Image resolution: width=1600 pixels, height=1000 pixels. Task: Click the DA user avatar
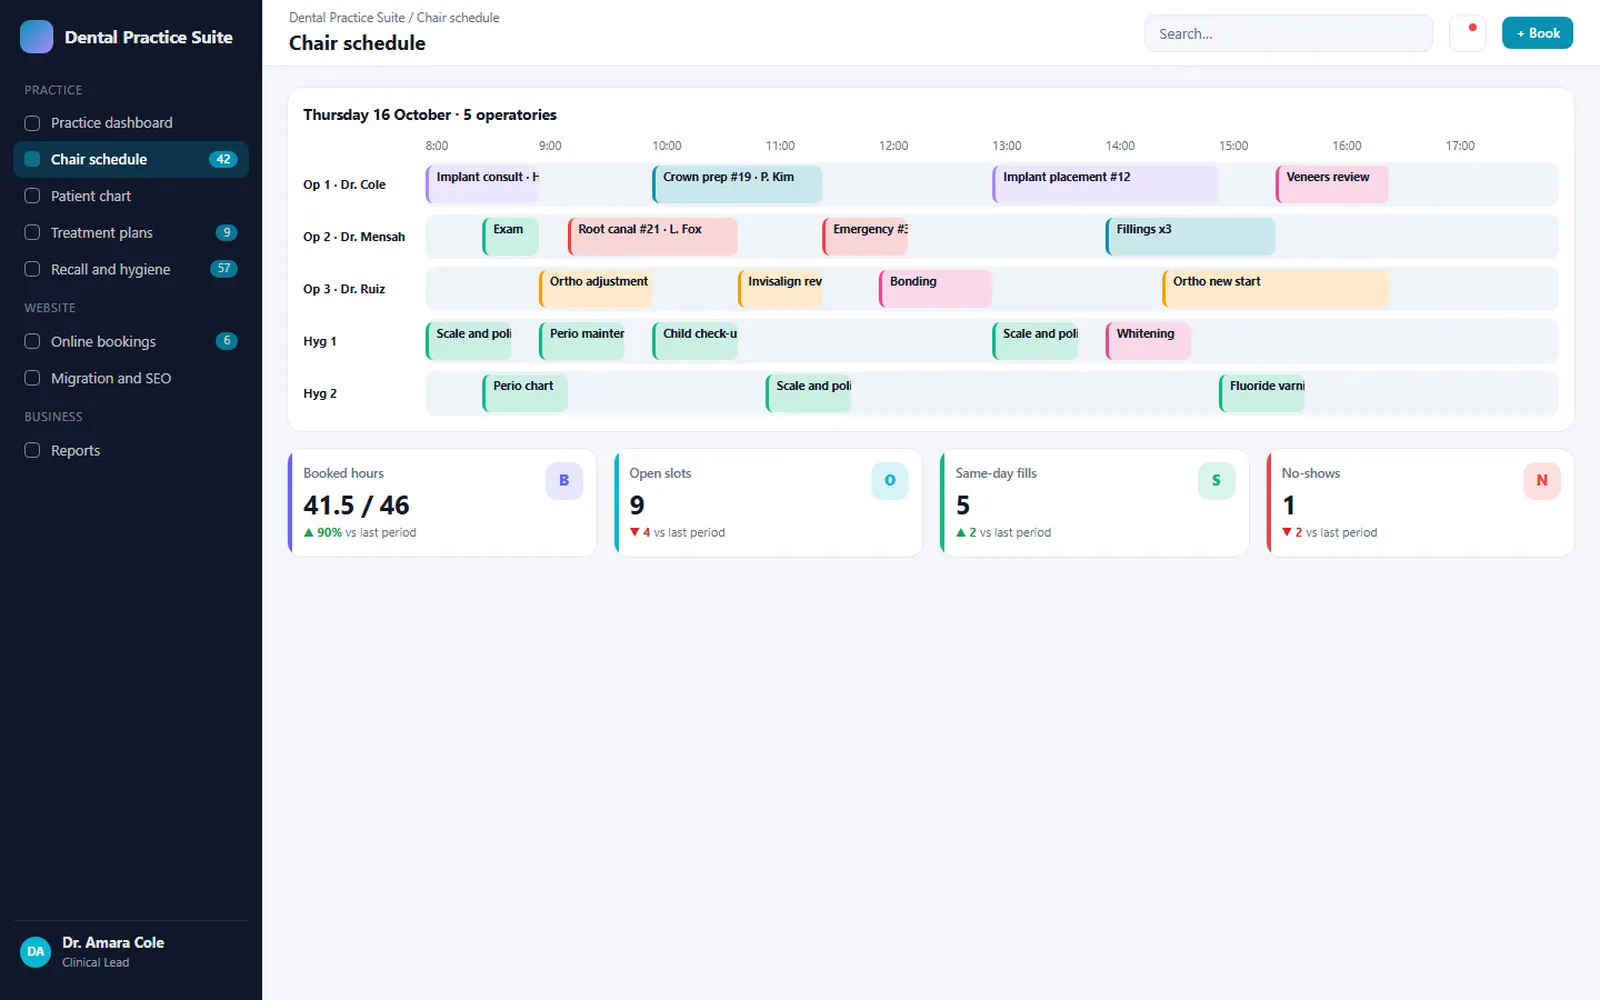point(36,952)
